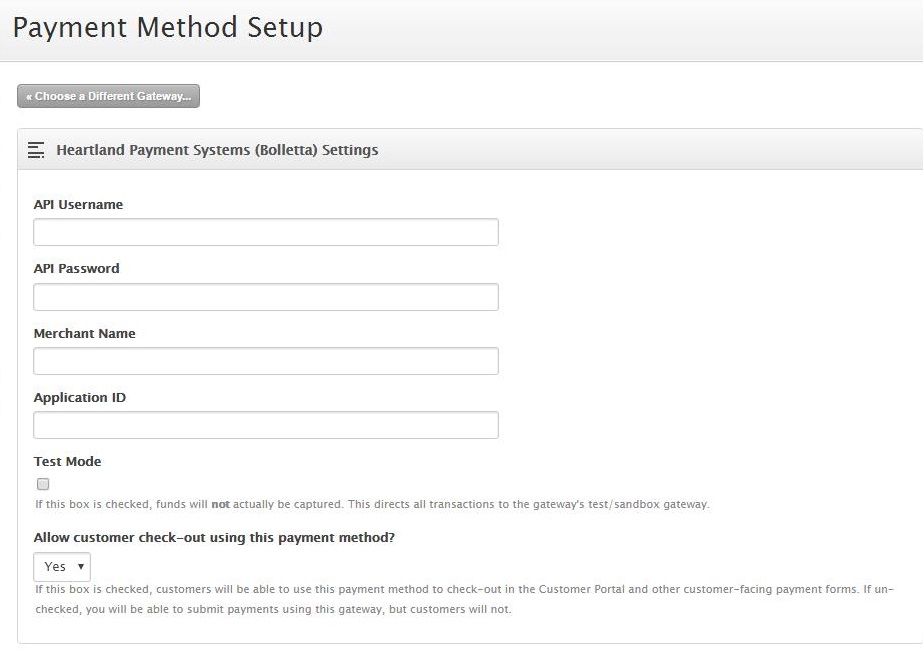The width and height of the screenshot is (923, 652).
Task: Focus the API Username input field
Action: [266, 232]
